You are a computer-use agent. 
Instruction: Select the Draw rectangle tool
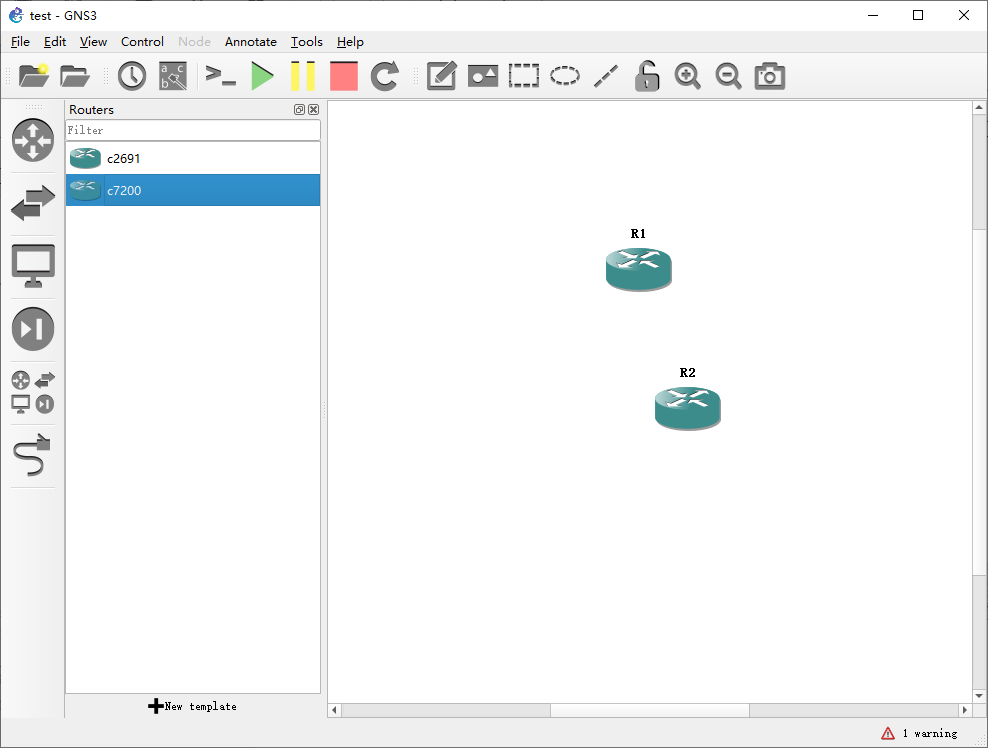coord(524,76)
